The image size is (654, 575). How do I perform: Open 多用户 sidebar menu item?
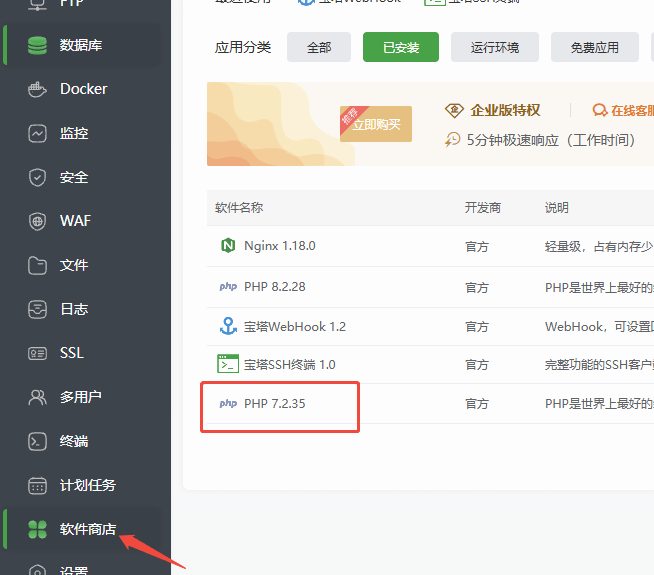pyautogui.click(x=81, y=397)
